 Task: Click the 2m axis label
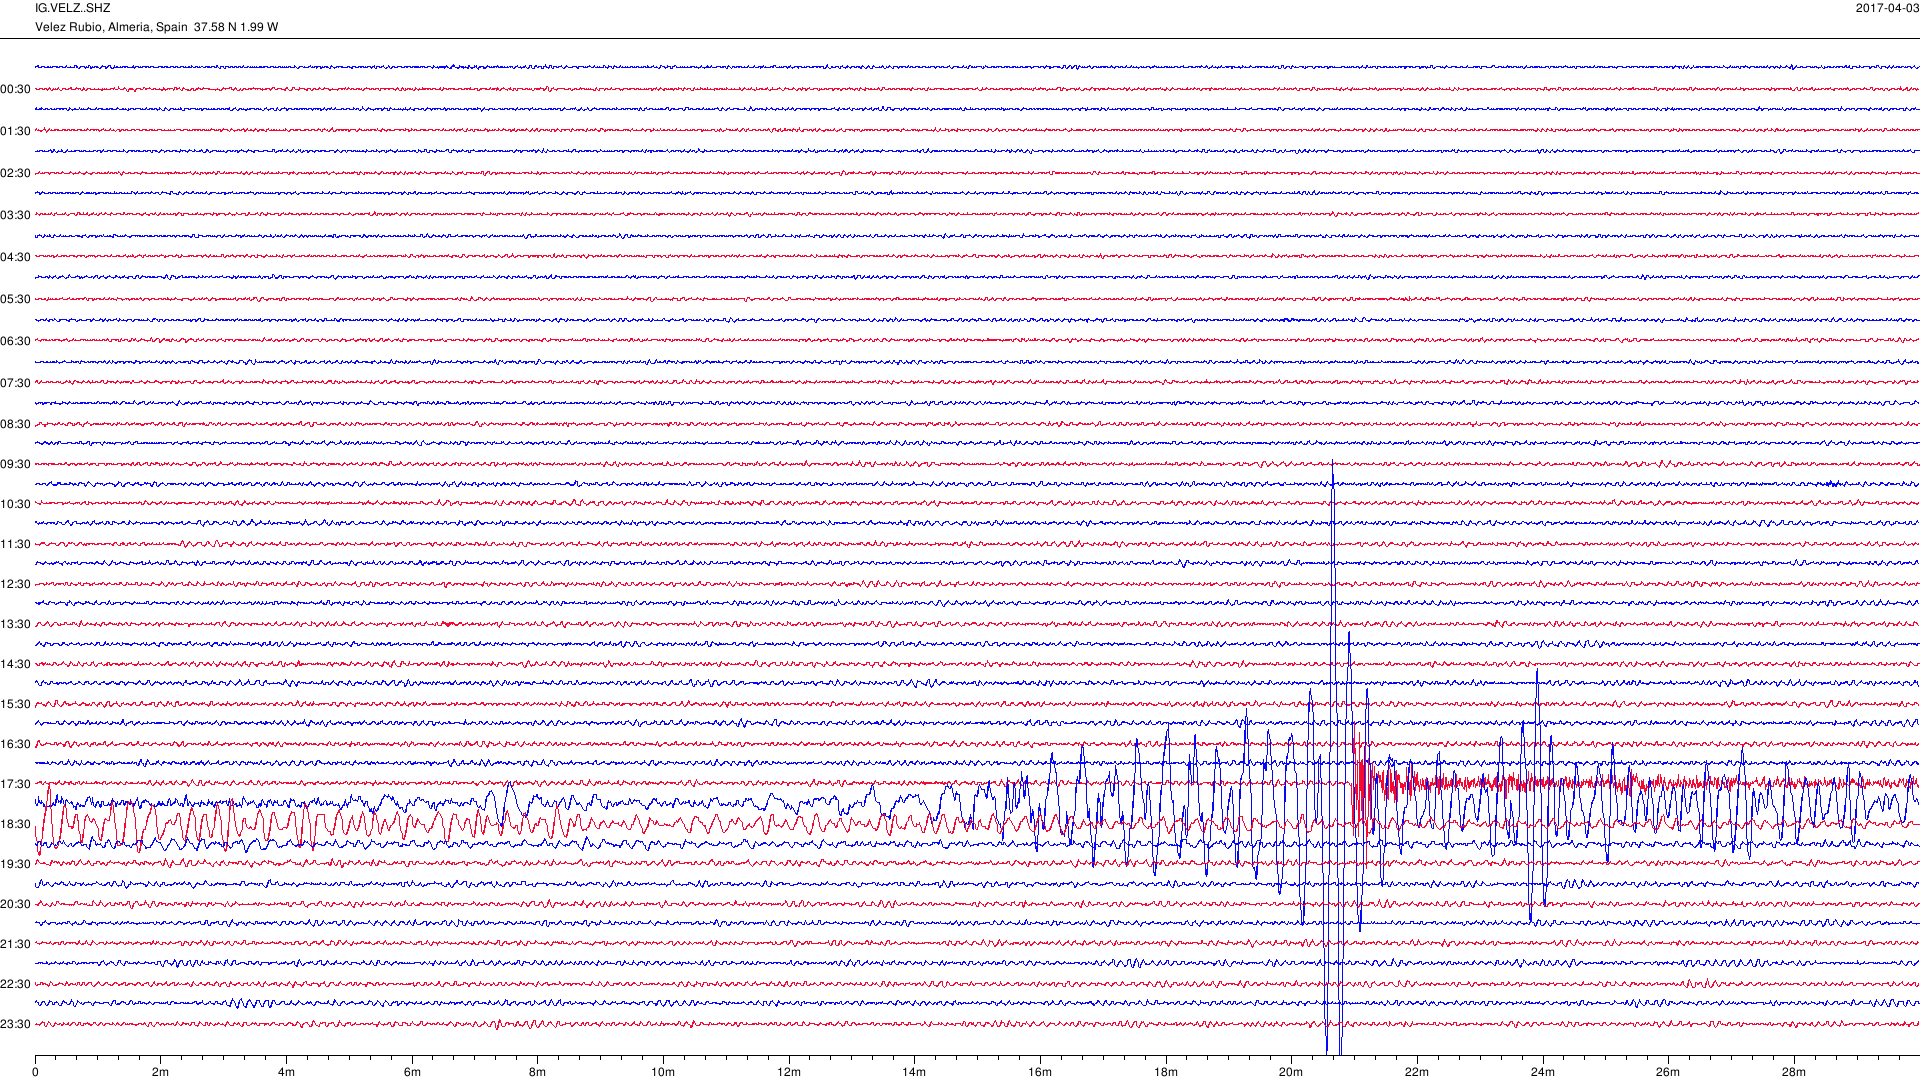click(161, 1072)
